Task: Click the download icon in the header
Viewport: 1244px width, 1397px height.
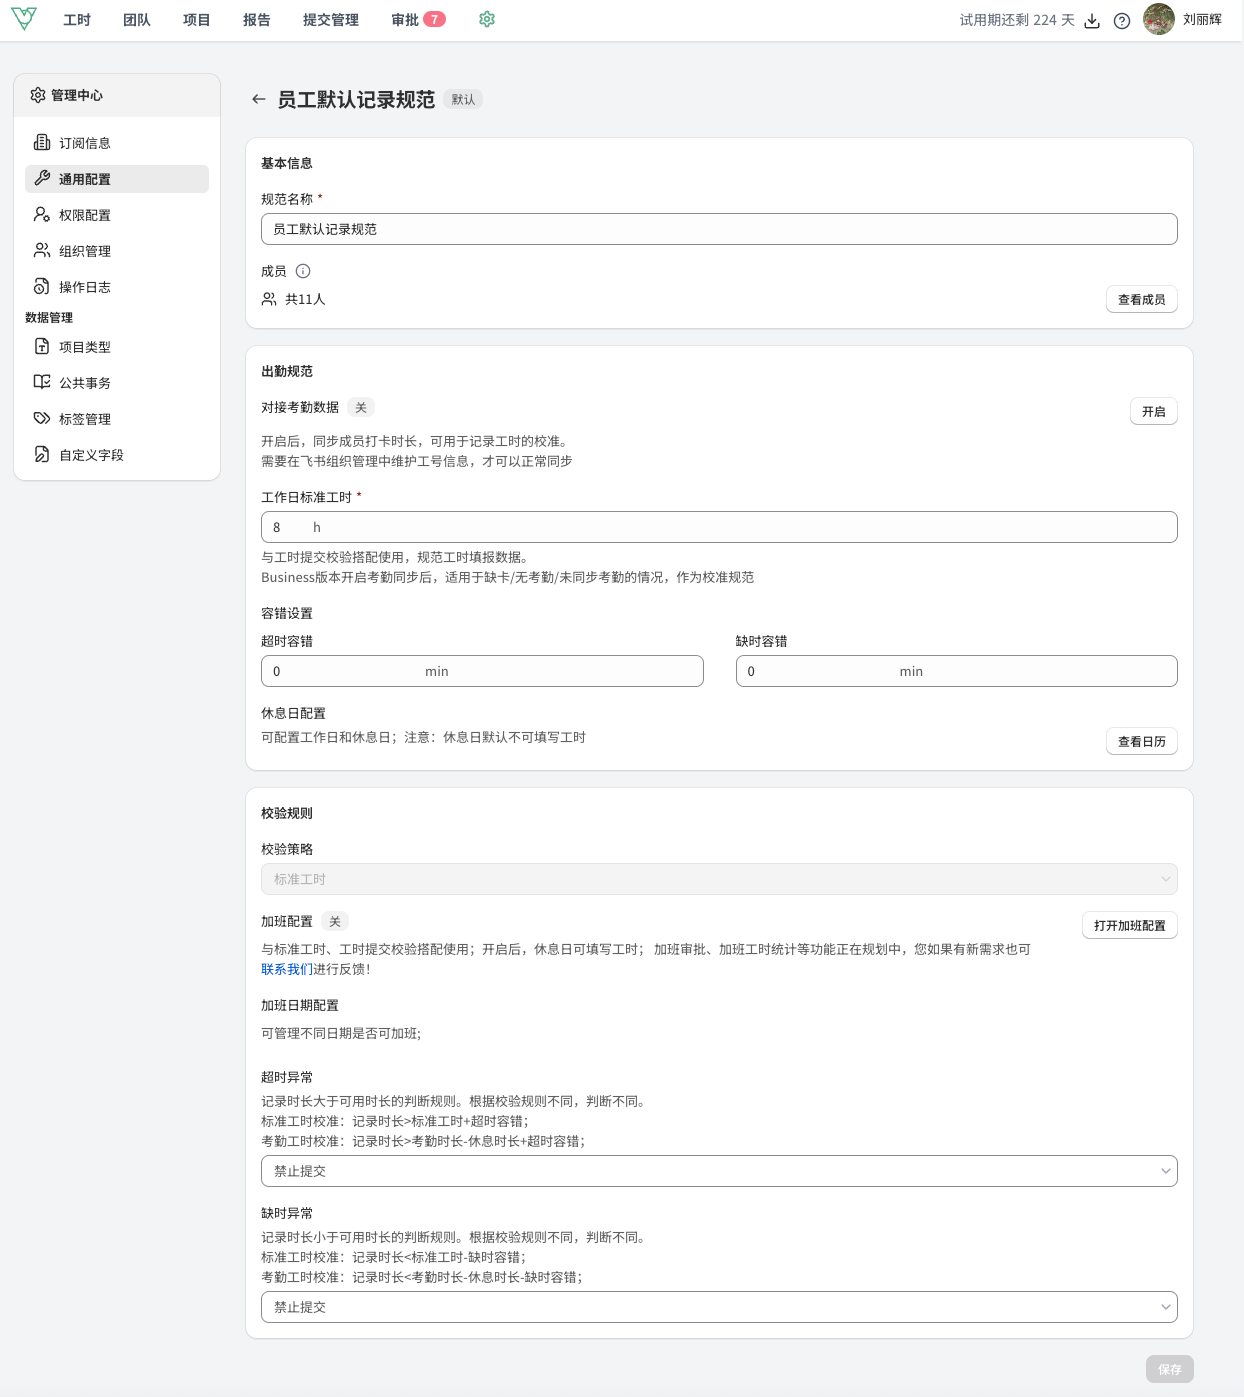Action: click(1092, 21)
